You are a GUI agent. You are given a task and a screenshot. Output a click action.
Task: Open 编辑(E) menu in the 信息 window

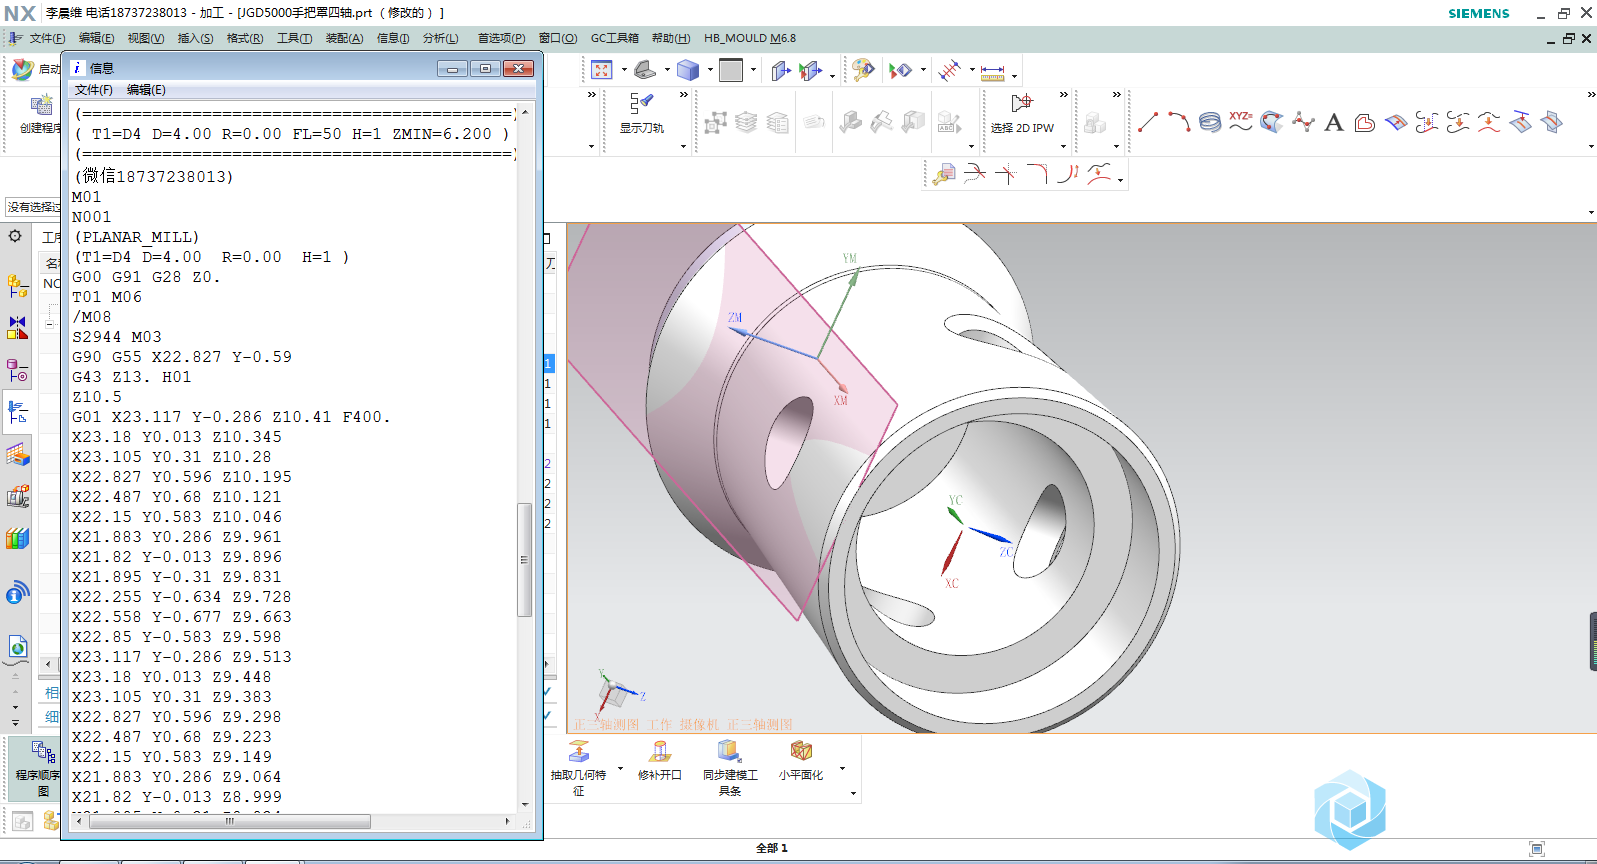[x=146, y=90]
